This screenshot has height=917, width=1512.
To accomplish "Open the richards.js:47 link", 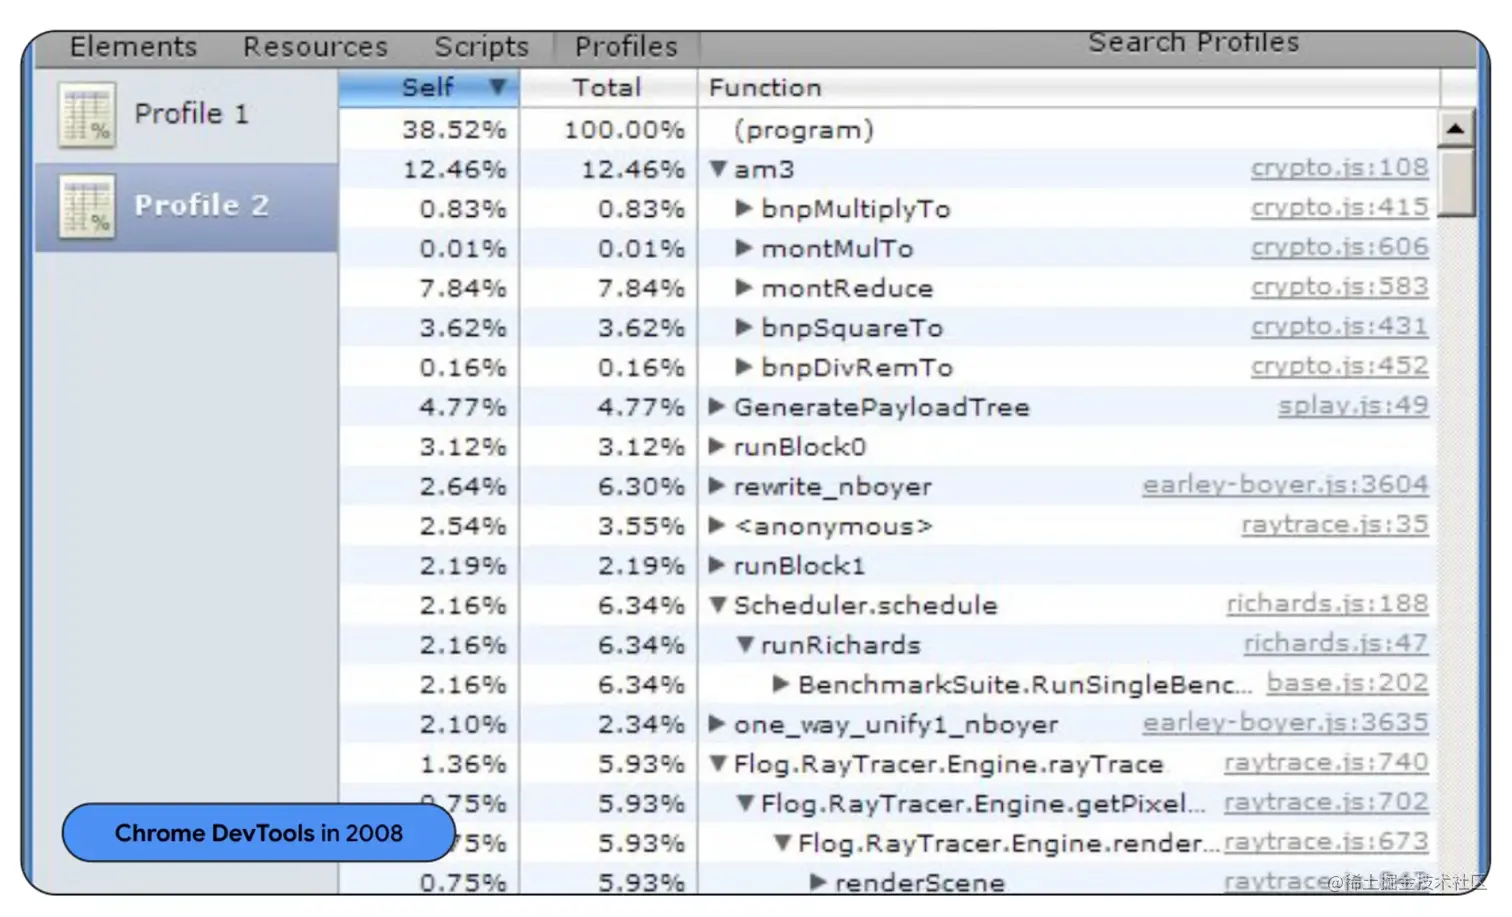I will pyautogui.click(x=1336, y=644).
